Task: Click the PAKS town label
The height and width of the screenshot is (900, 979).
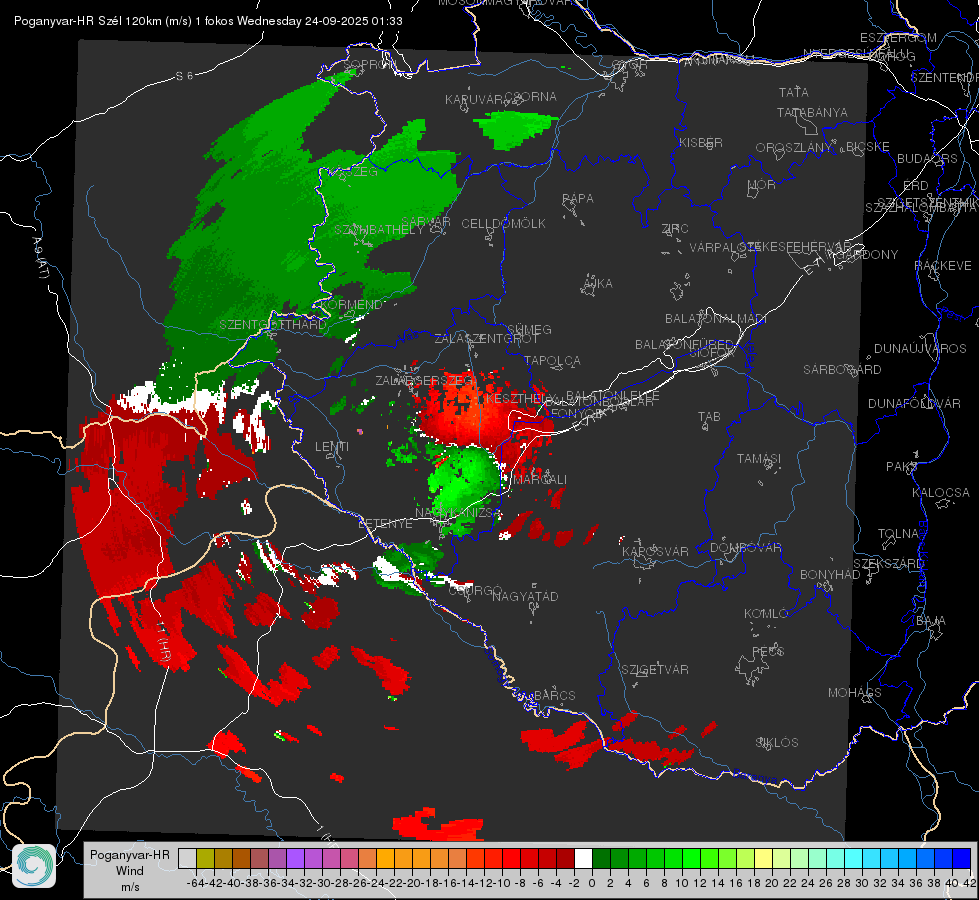Action: [902, 467]
